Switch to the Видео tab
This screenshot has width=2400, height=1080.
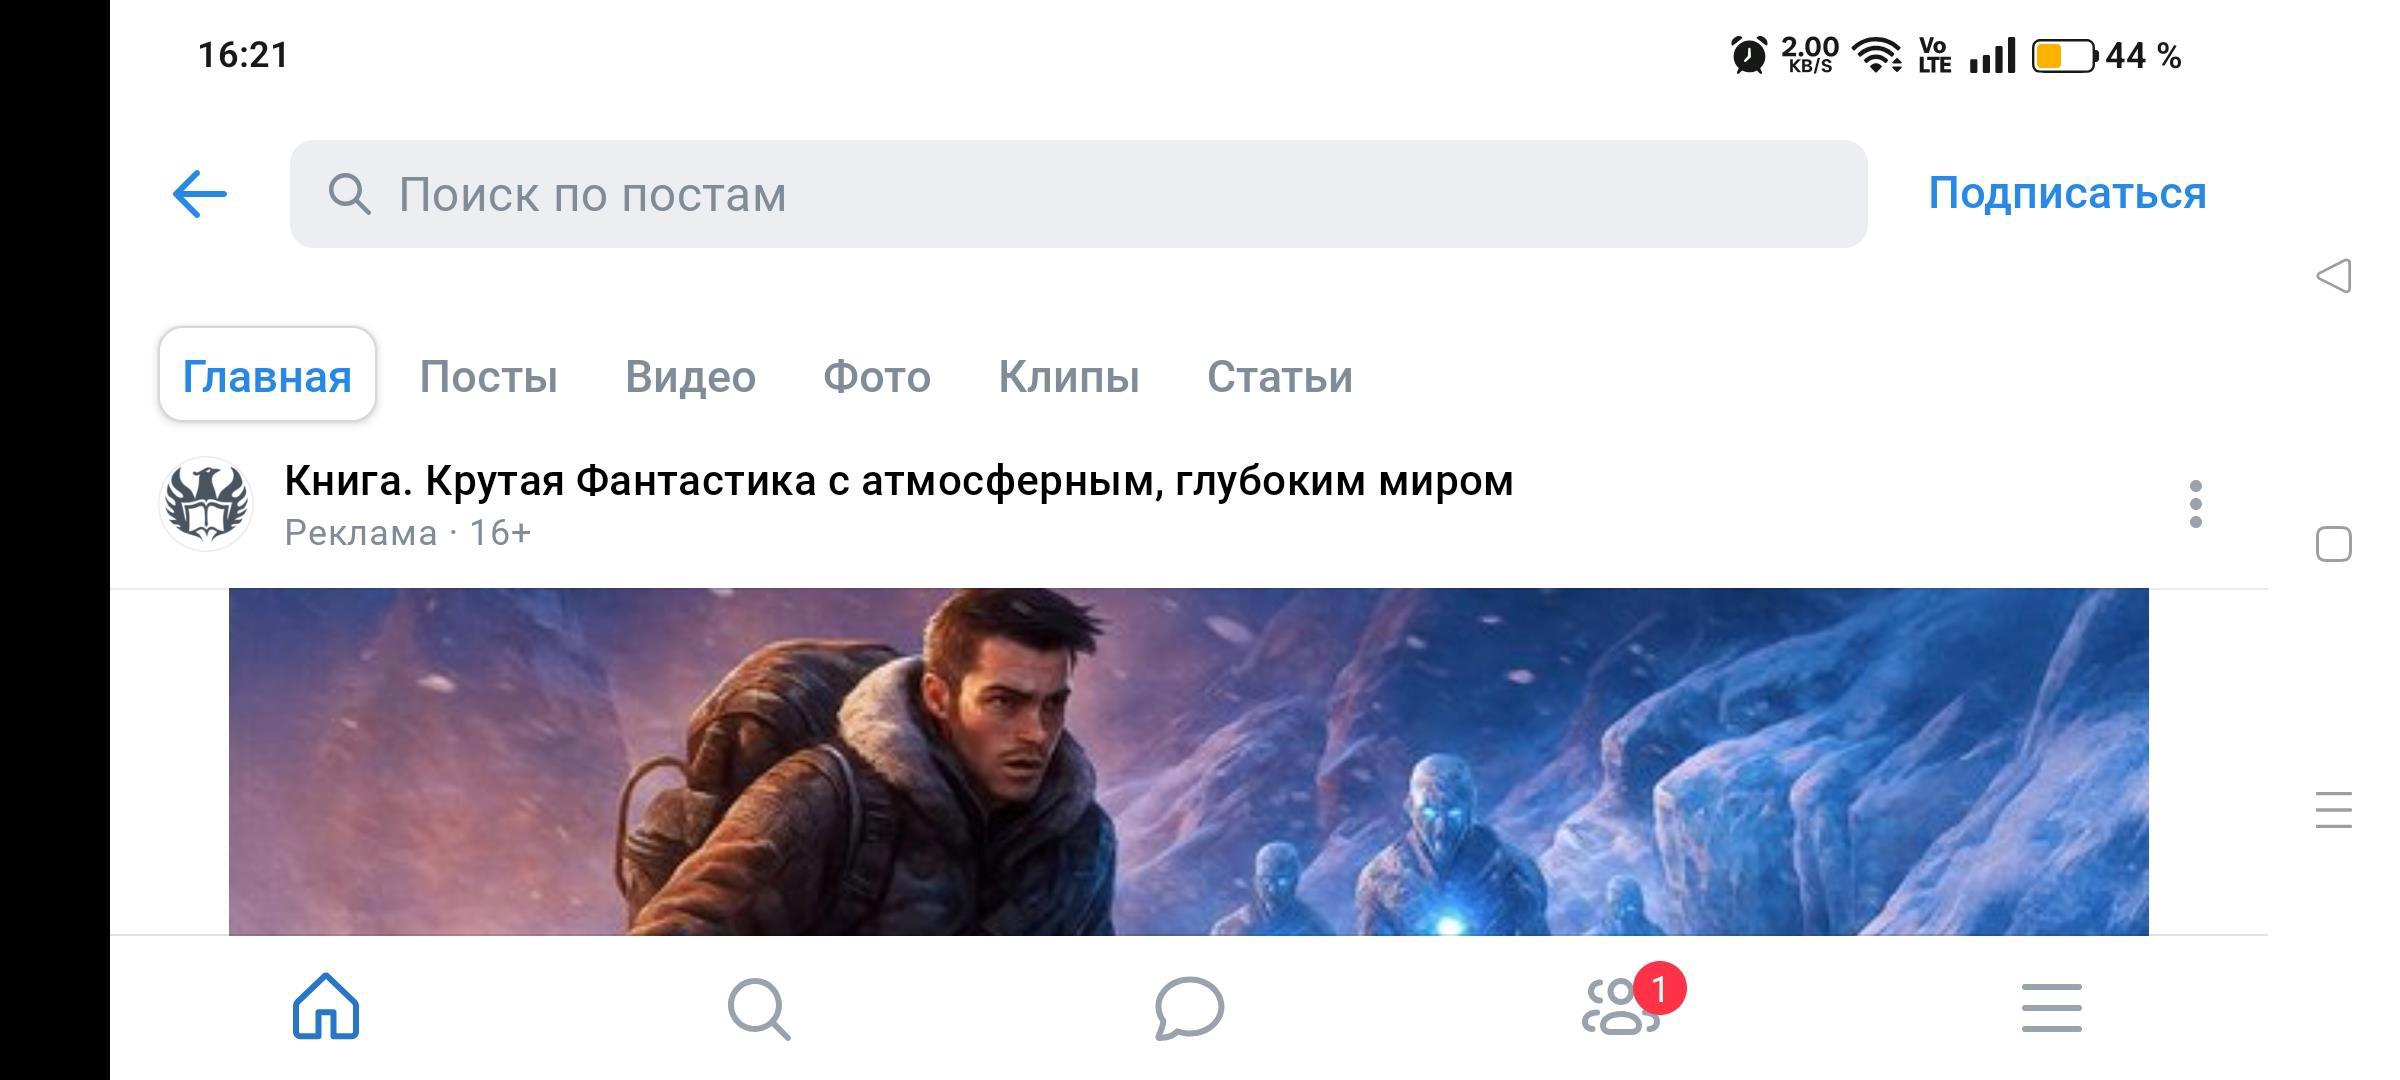coord(690,376)
